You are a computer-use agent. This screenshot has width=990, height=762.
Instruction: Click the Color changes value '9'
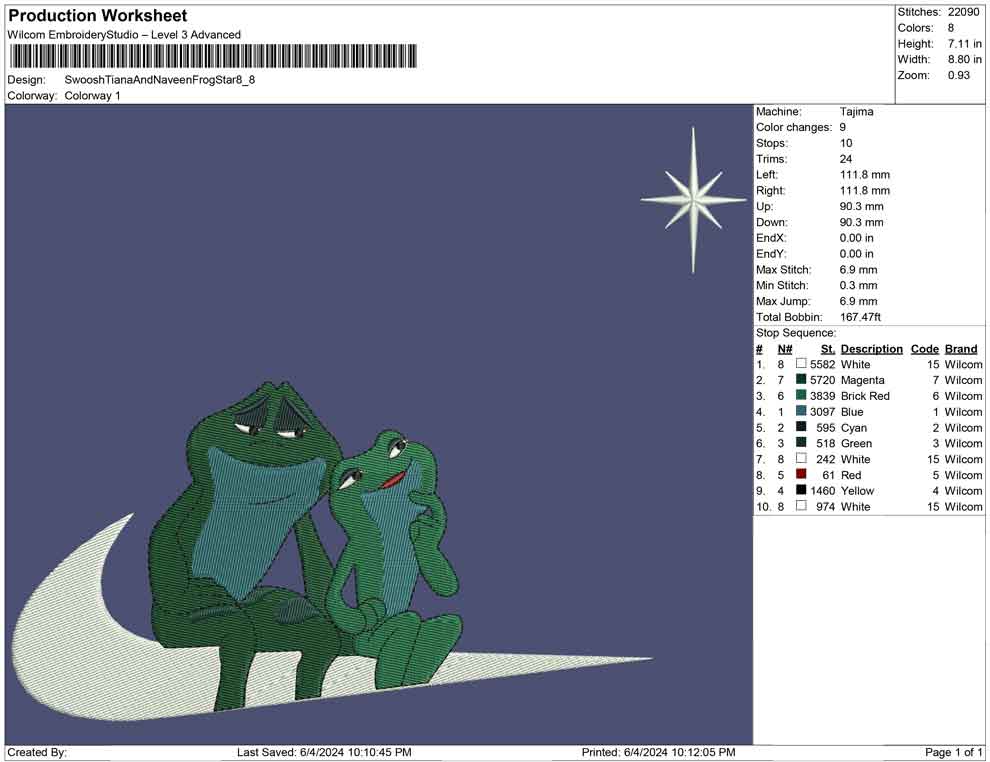coord(843,128)
